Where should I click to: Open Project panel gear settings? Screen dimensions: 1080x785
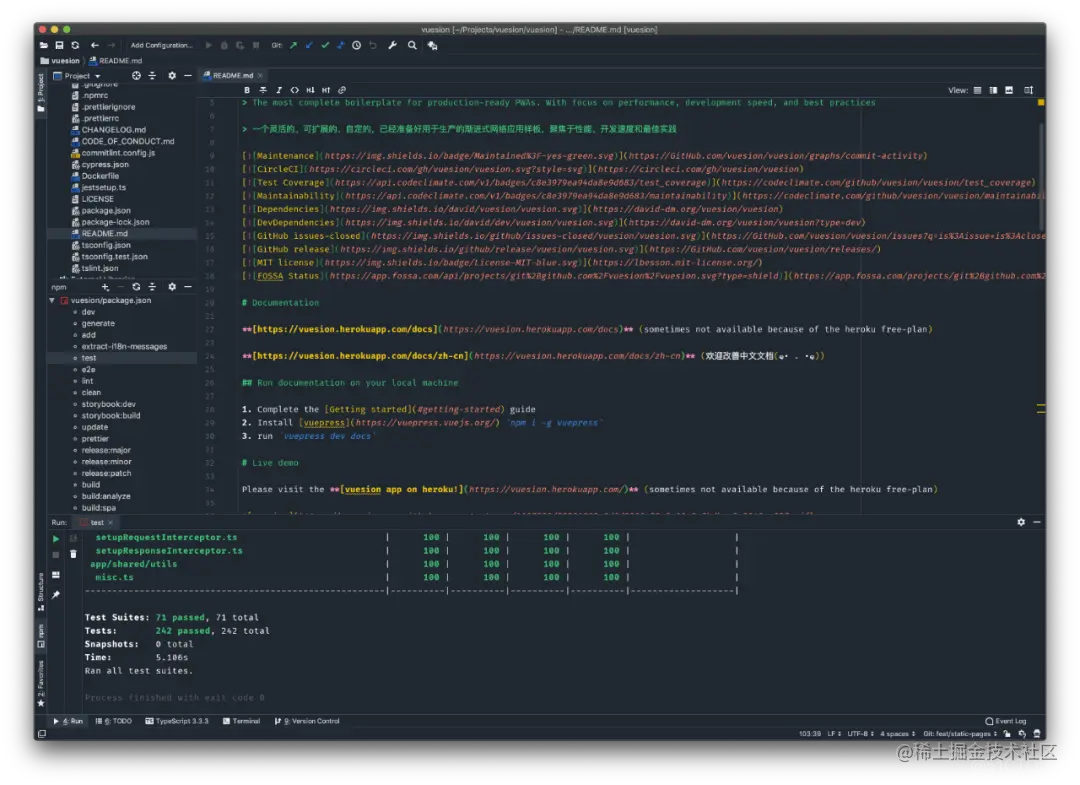tap(172, 76)
